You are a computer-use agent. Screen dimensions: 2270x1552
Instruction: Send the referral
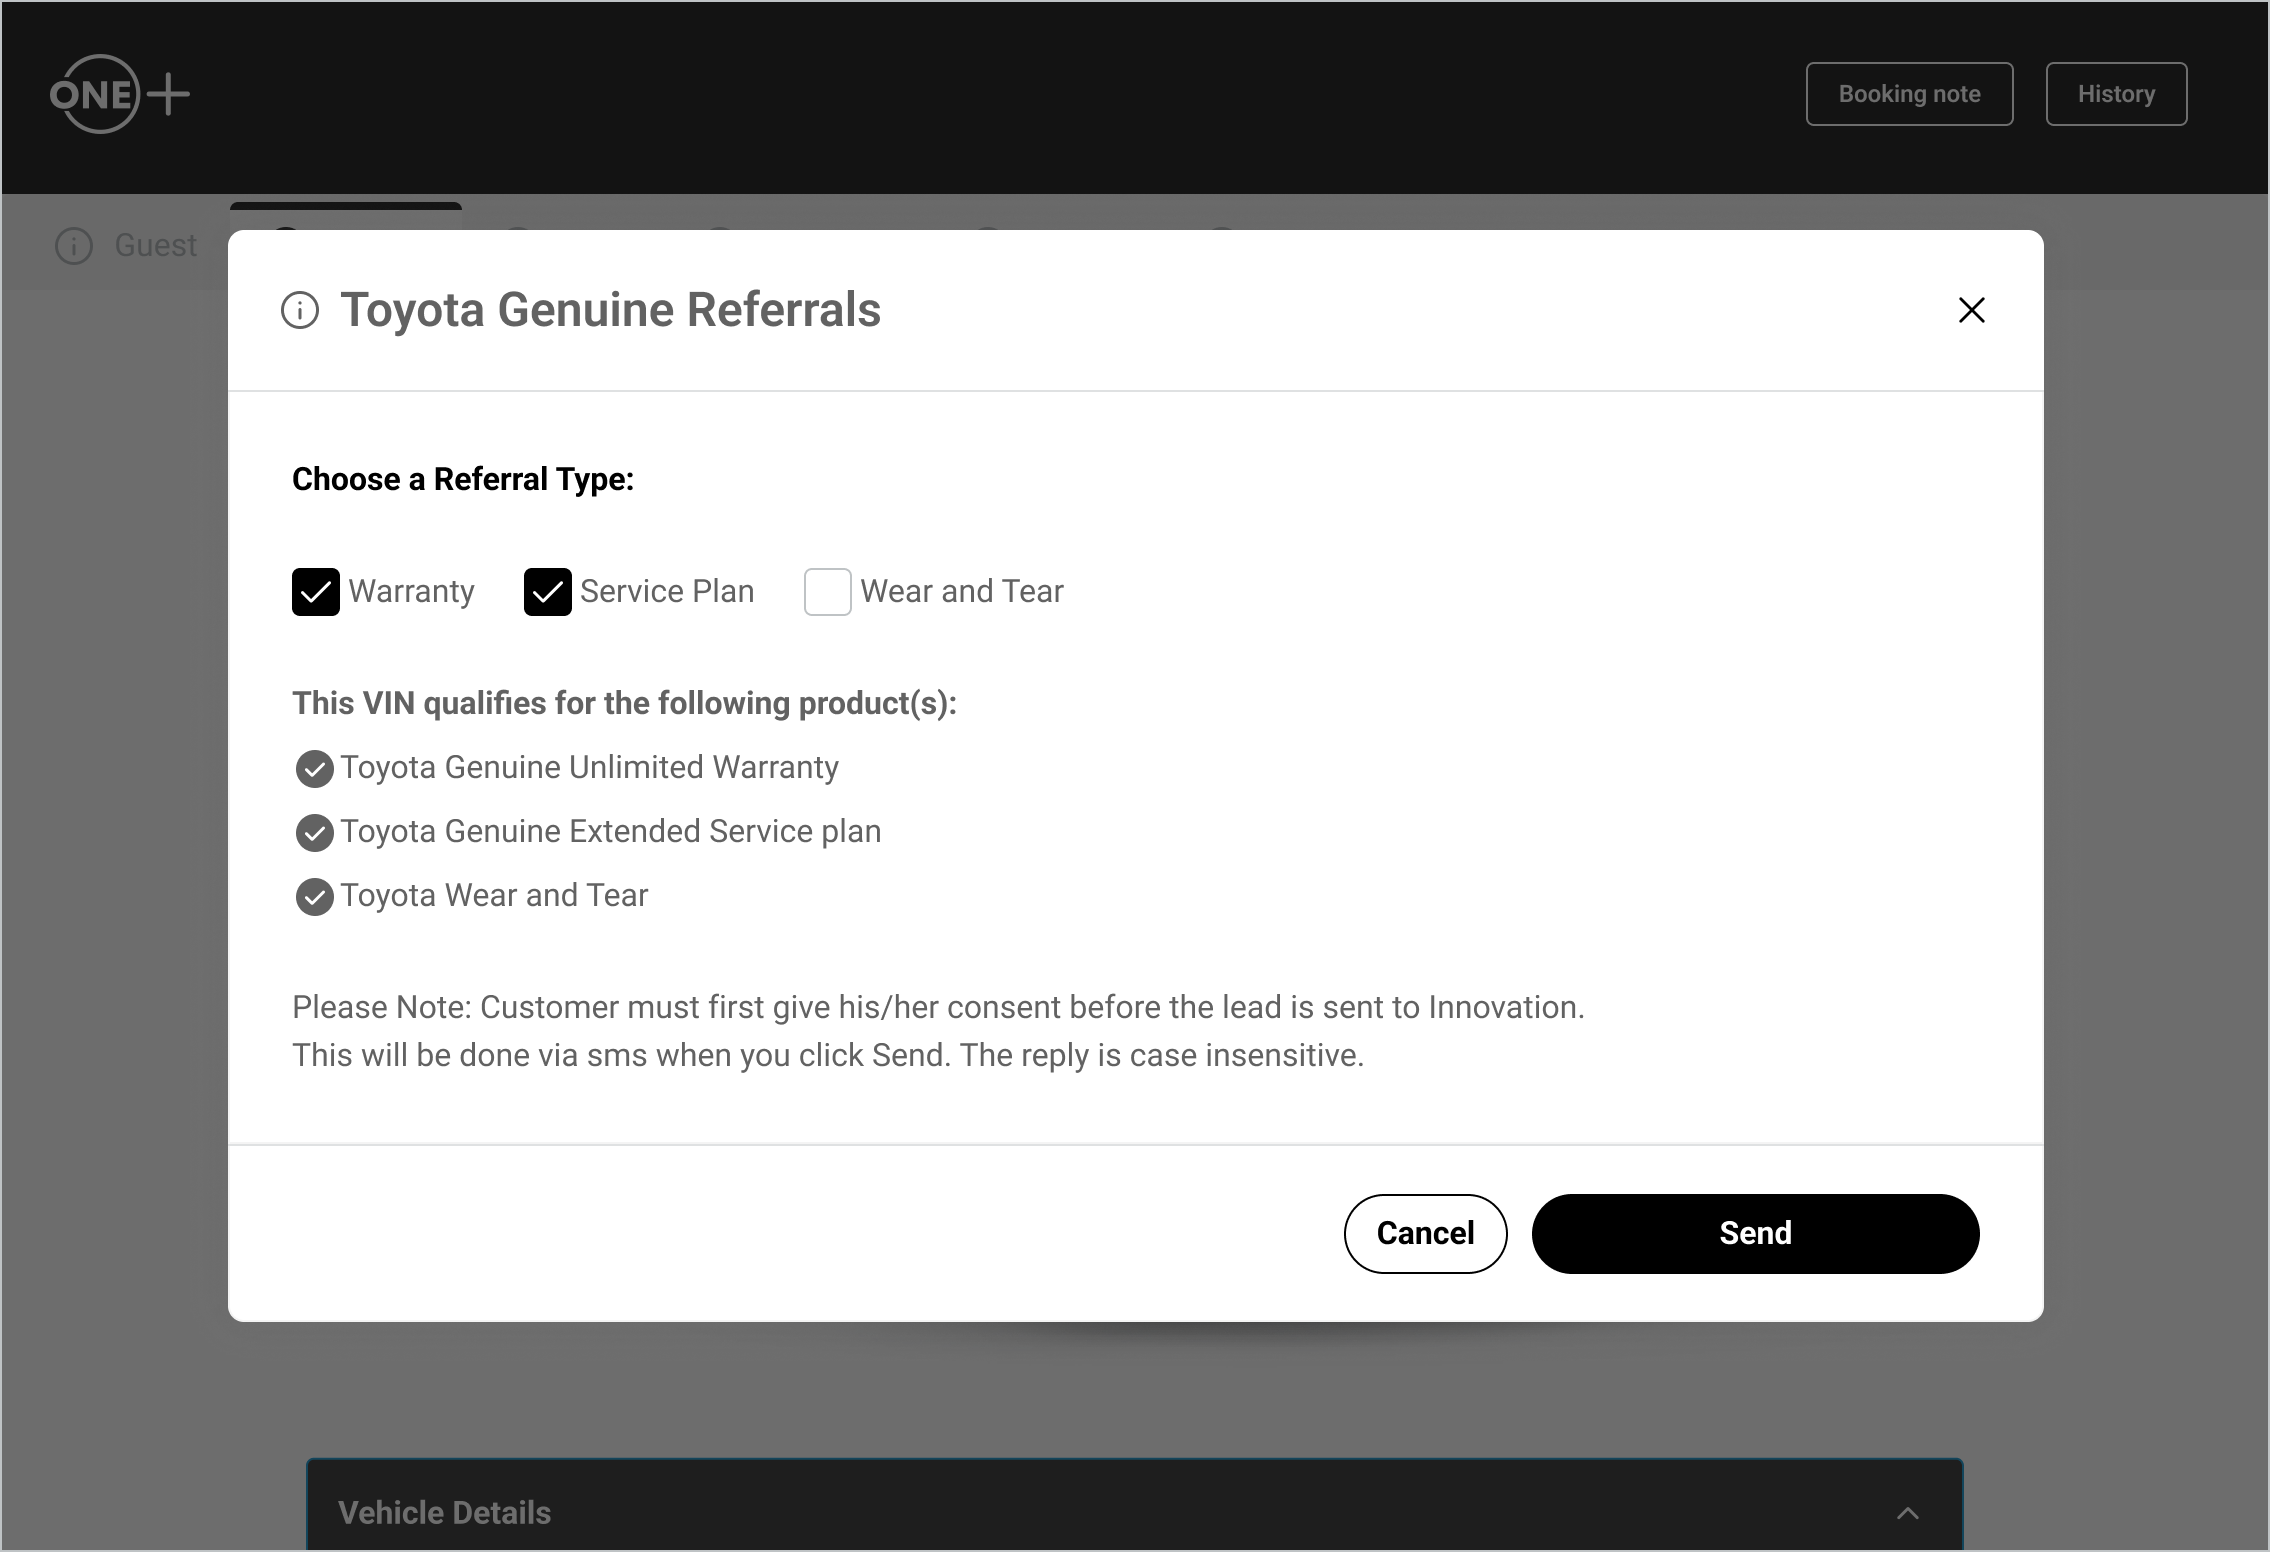(1755, 1233)
